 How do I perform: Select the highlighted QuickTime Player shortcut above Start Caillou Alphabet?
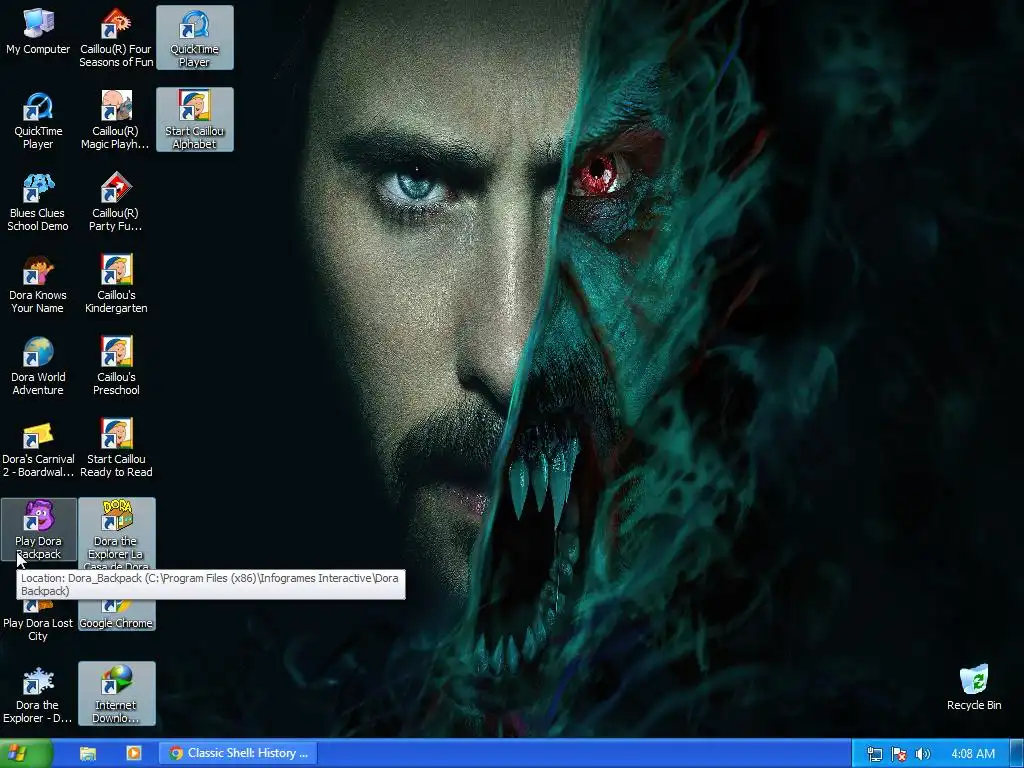click(x=195, y=38)
